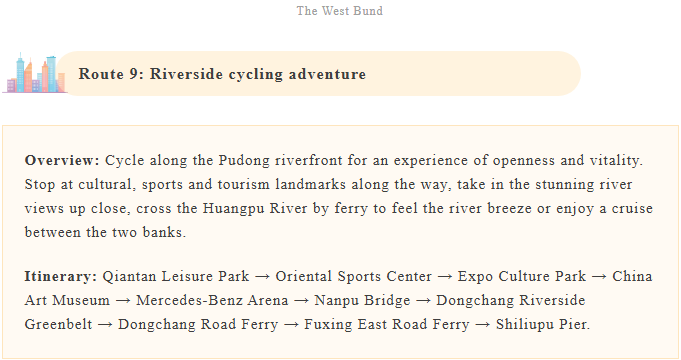Image resolution: width=681 pixels, height=360 pixels.
Task: Click the Route 9 heading banner
Action: pos(319,73)
